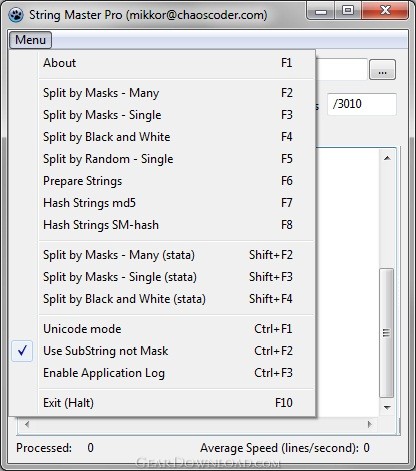Click the /3010 text field

tap(362, 104)
